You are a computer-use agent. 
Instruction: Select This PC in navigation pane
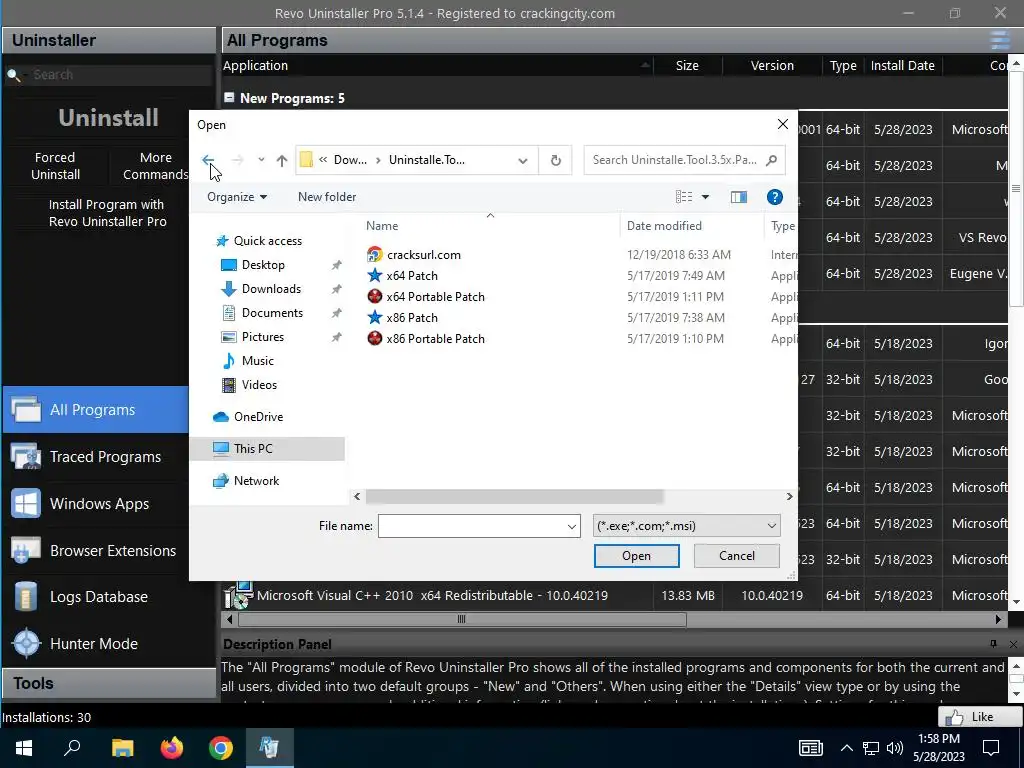(x=267, y=449)
